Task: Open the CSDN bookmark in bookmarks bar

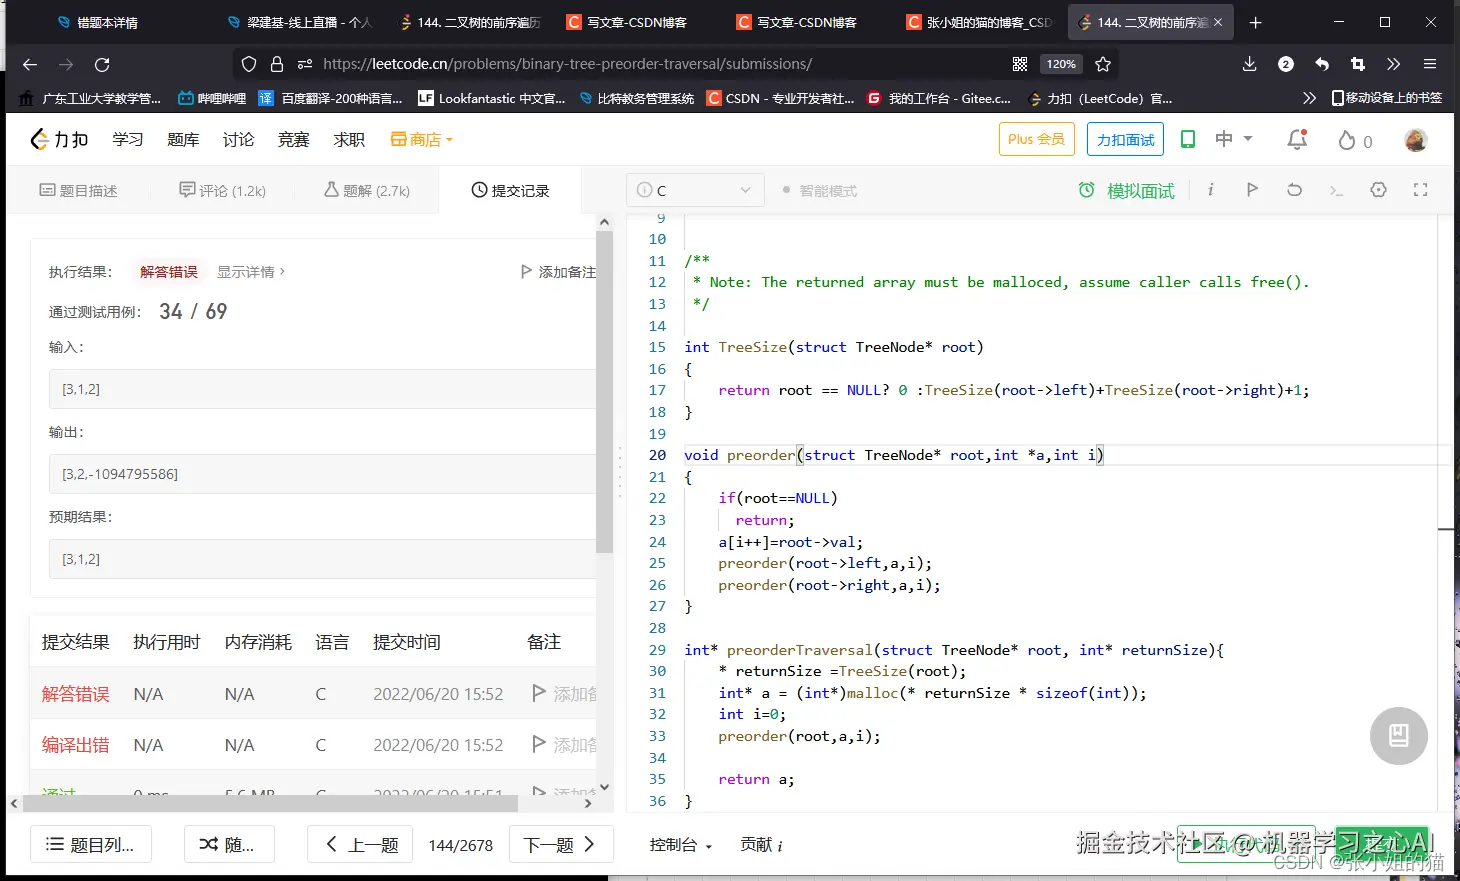Action: 780,98
